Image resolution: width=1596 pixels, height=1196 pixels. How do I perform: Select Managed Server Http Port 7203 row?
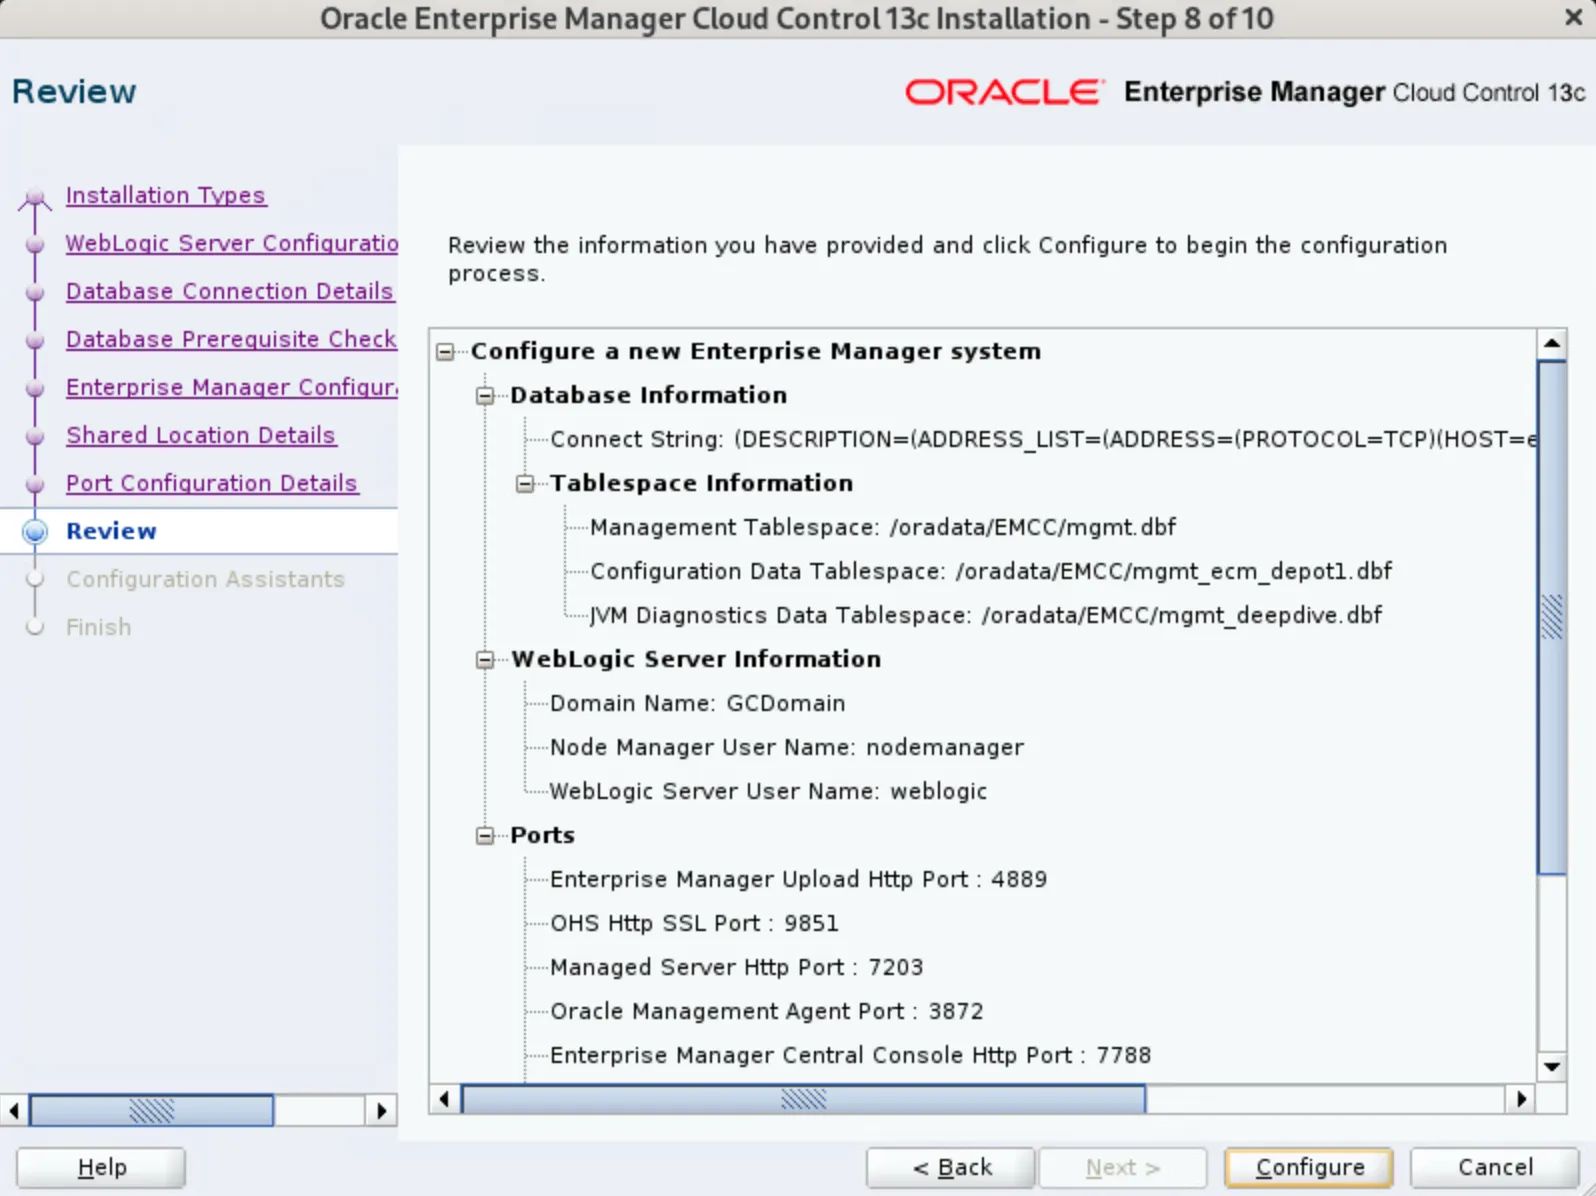click(x=736, y=968)
